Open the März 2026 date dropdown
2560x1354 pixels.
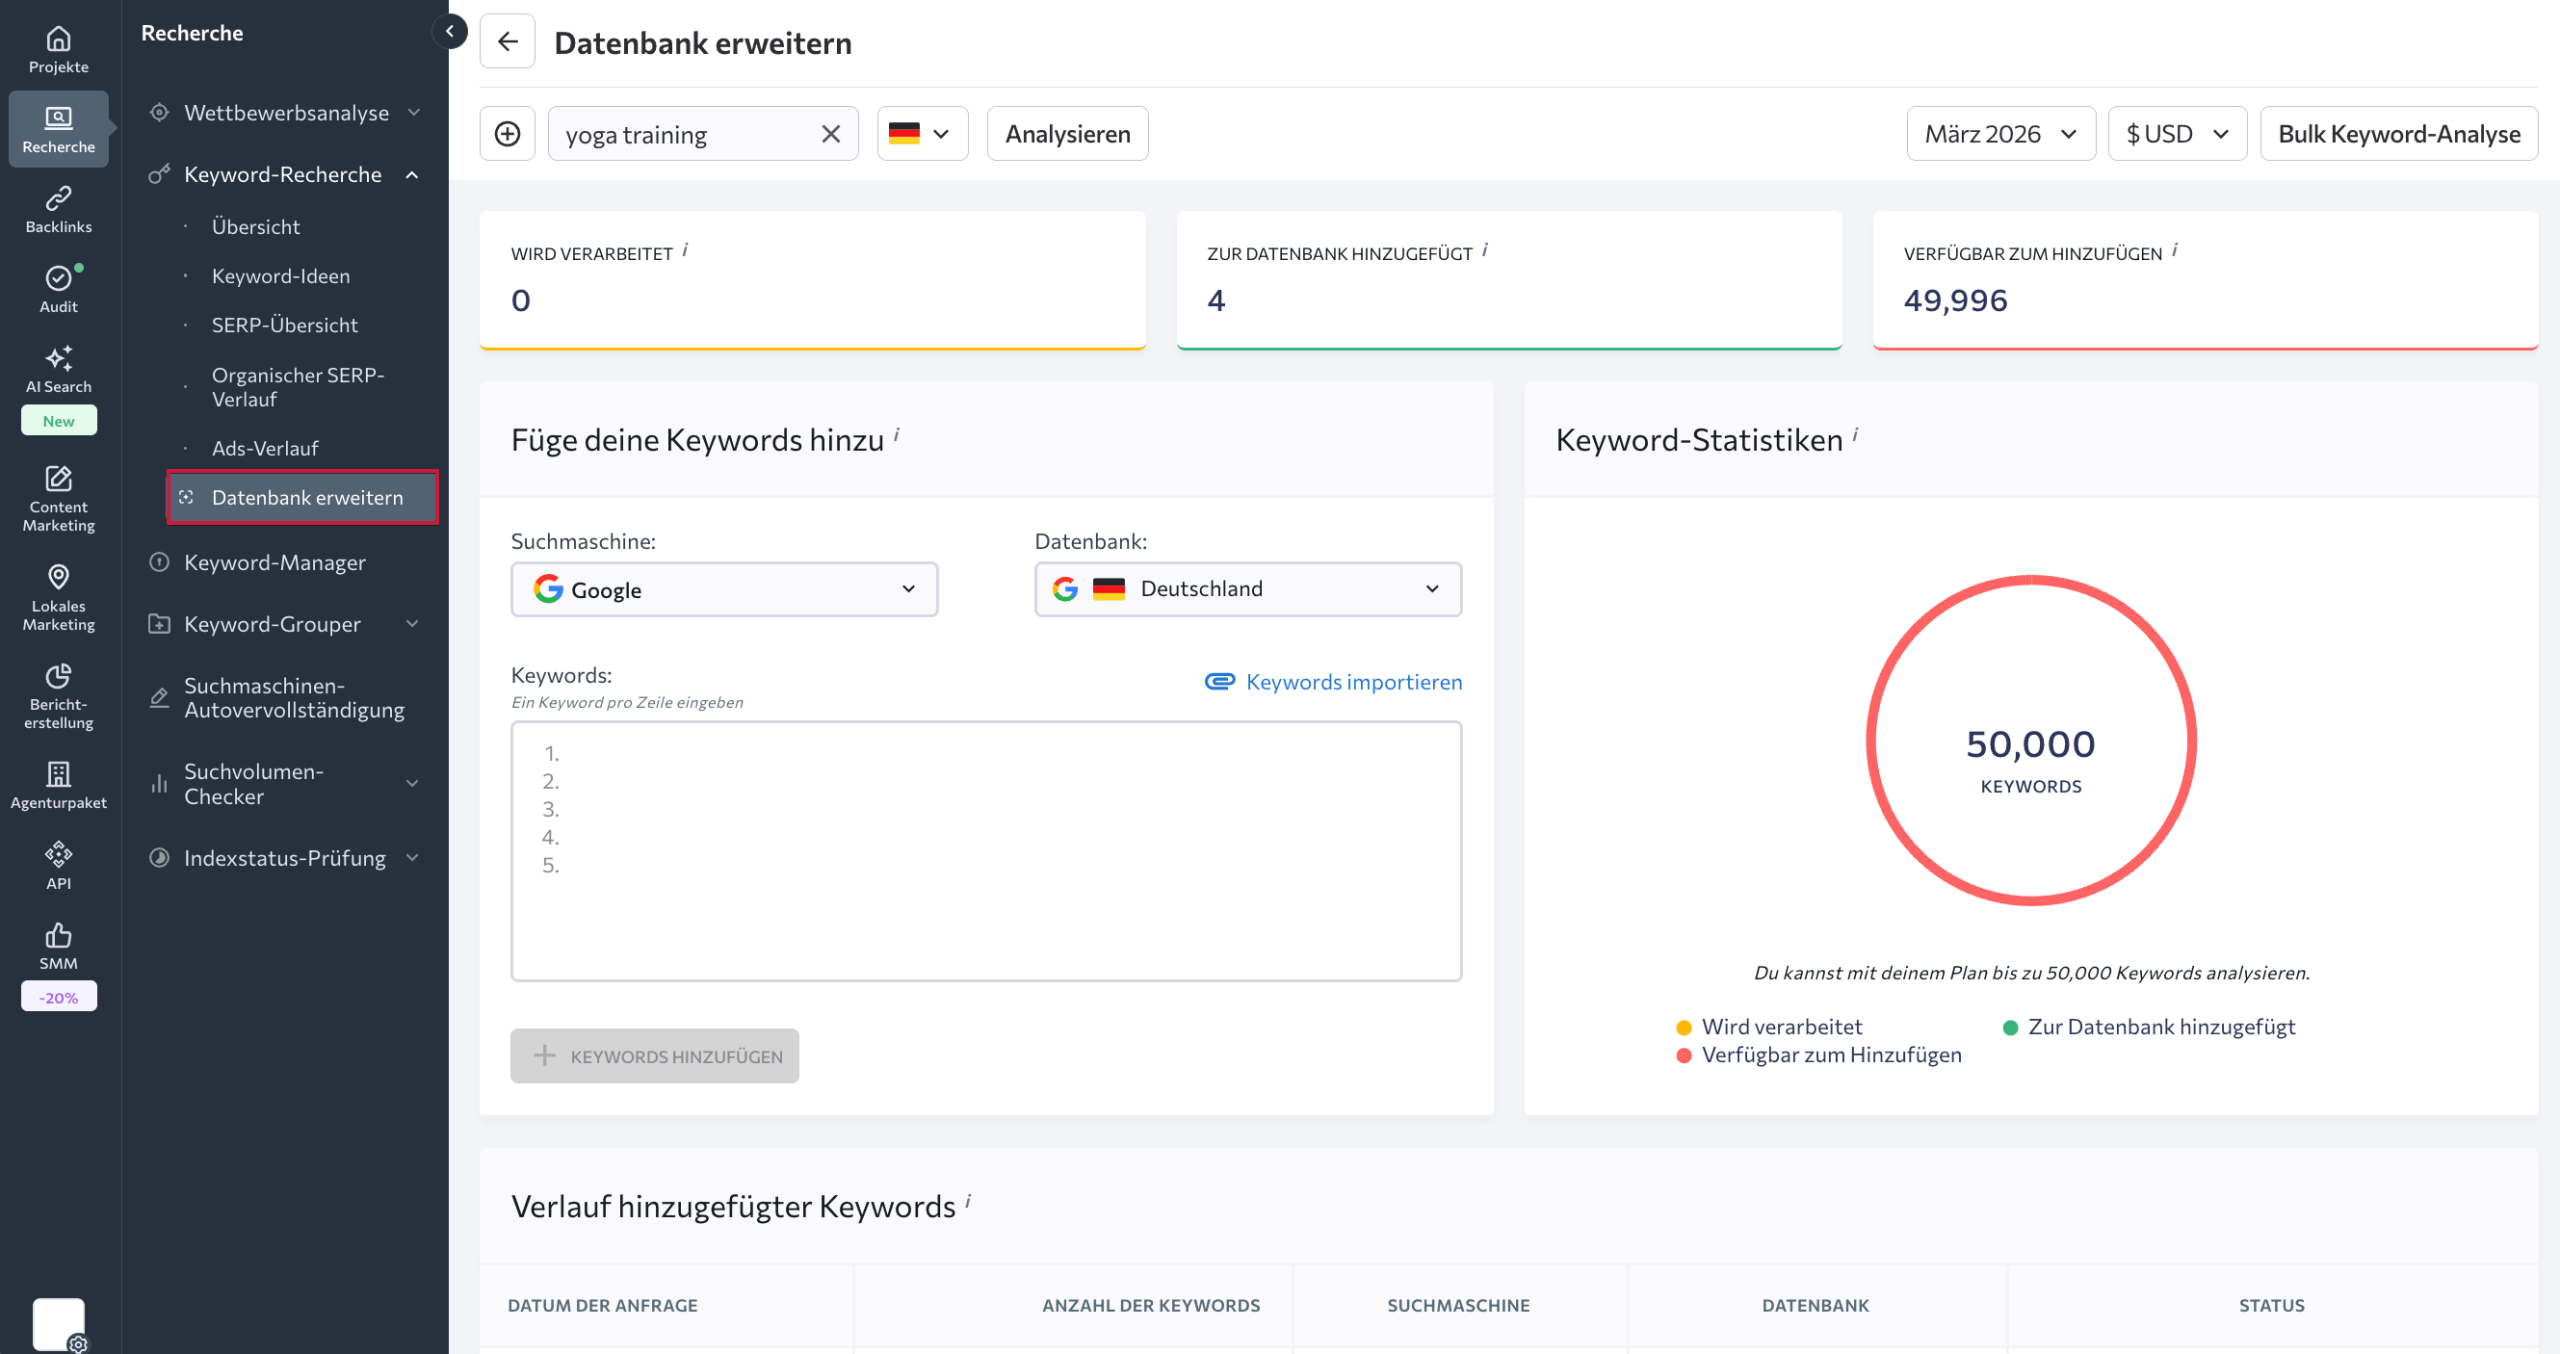pos(2000,133)
